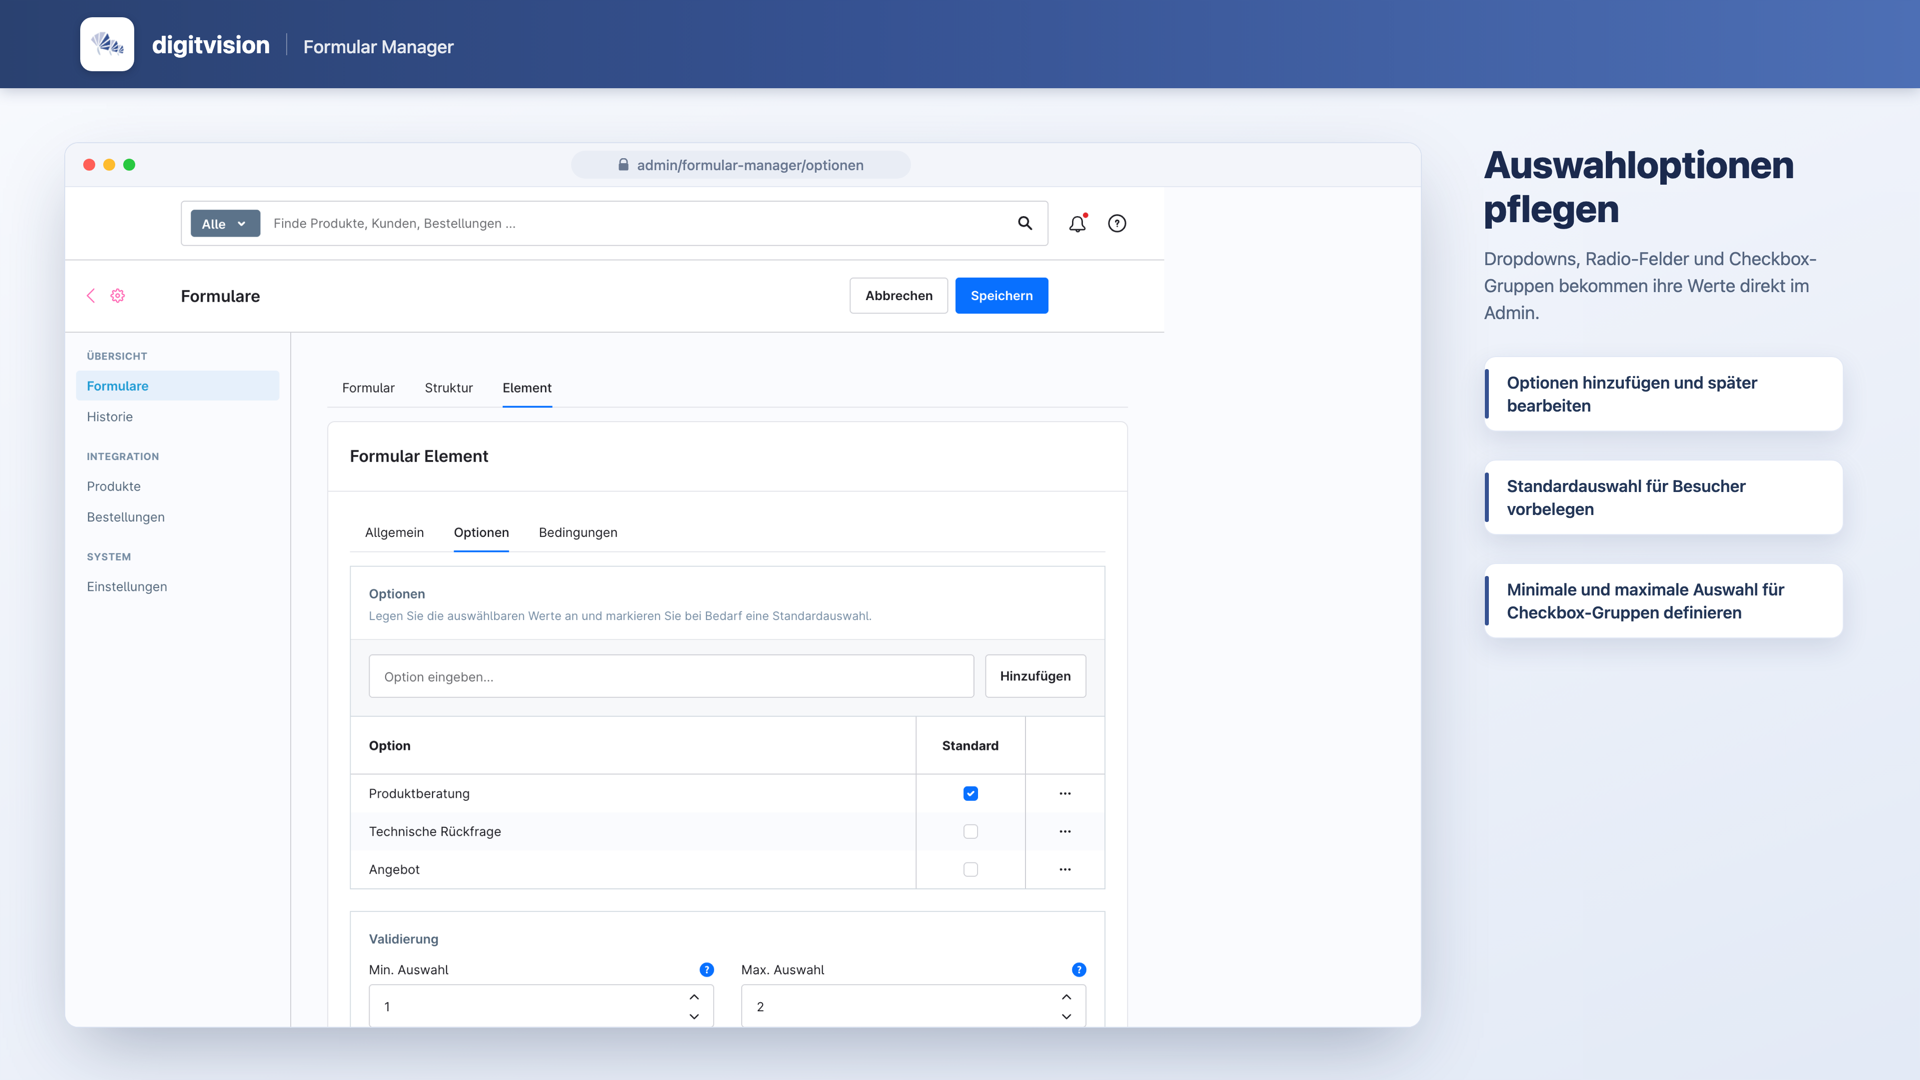Decrease Max. Auswahl with down arrow
Viewport: 1920px width, 1080px height.
(x=1066, y=1016)
